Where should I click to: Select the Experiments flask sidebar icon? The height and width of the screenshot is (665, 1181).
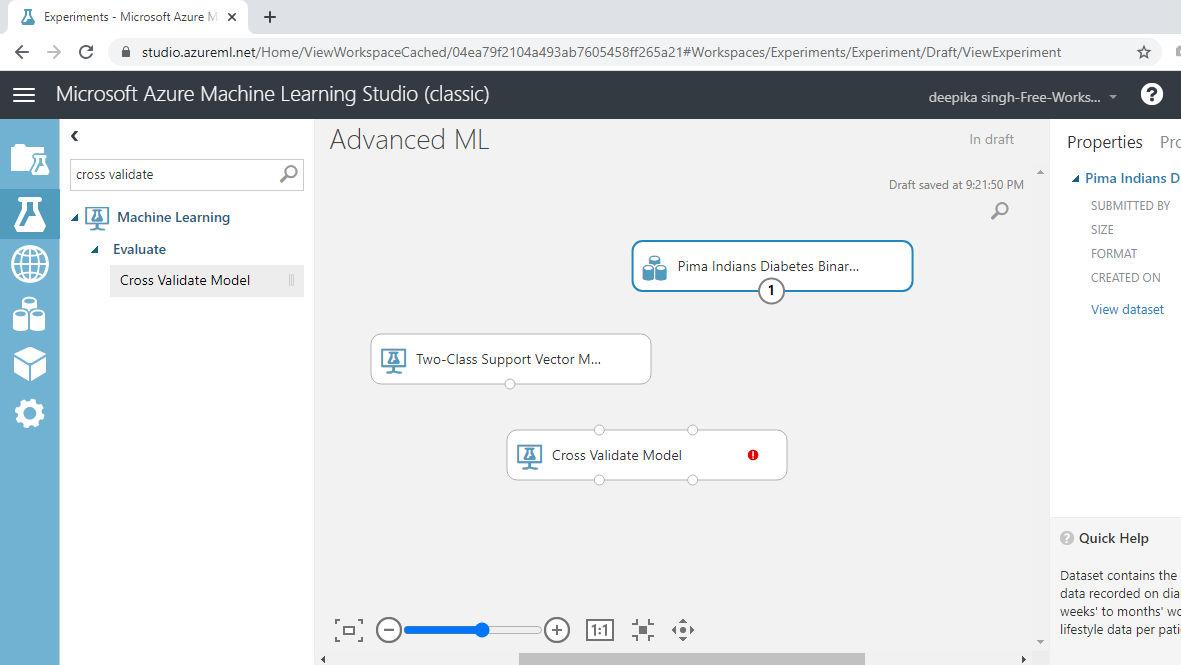(29, 215)
